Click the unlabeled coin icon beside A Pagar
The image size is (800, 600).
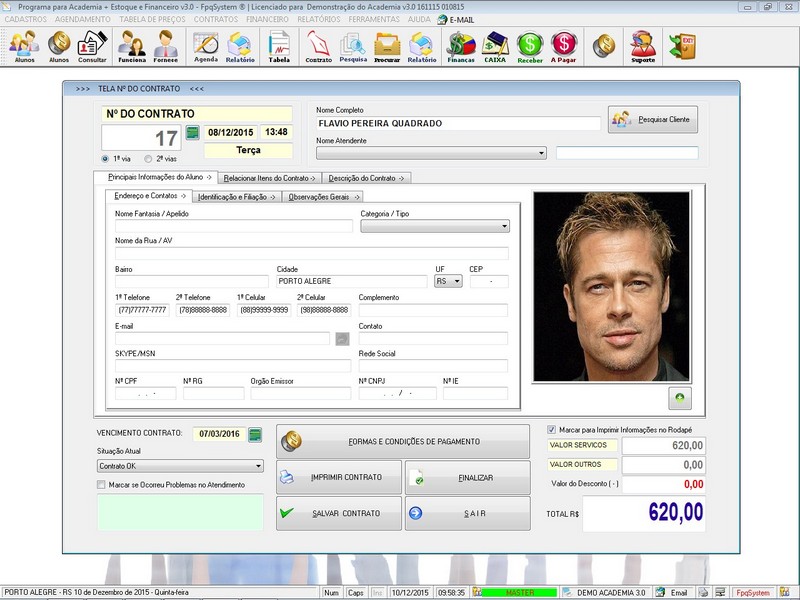604,46
